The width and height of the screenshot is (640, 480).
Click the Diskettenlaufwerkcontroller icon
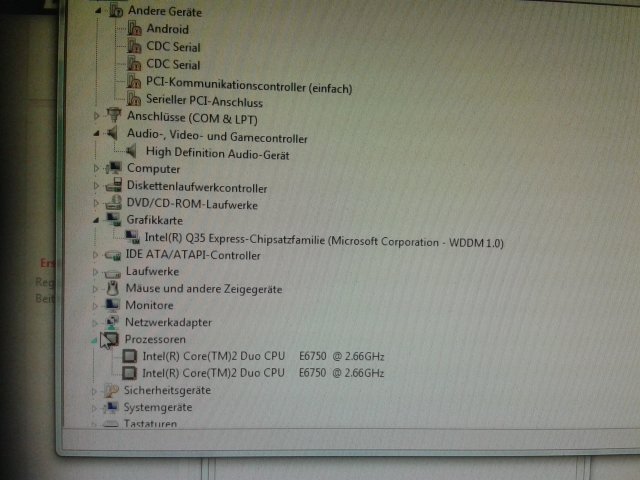tap(113, 185)
